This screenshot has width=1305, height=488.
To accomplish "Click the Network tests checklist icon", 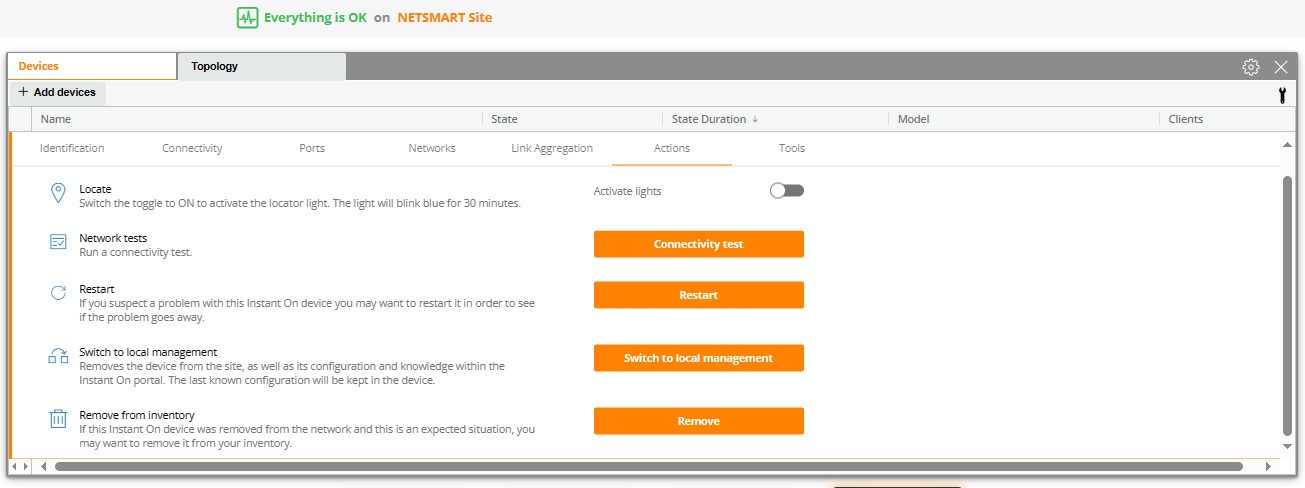I will [58, 243].
